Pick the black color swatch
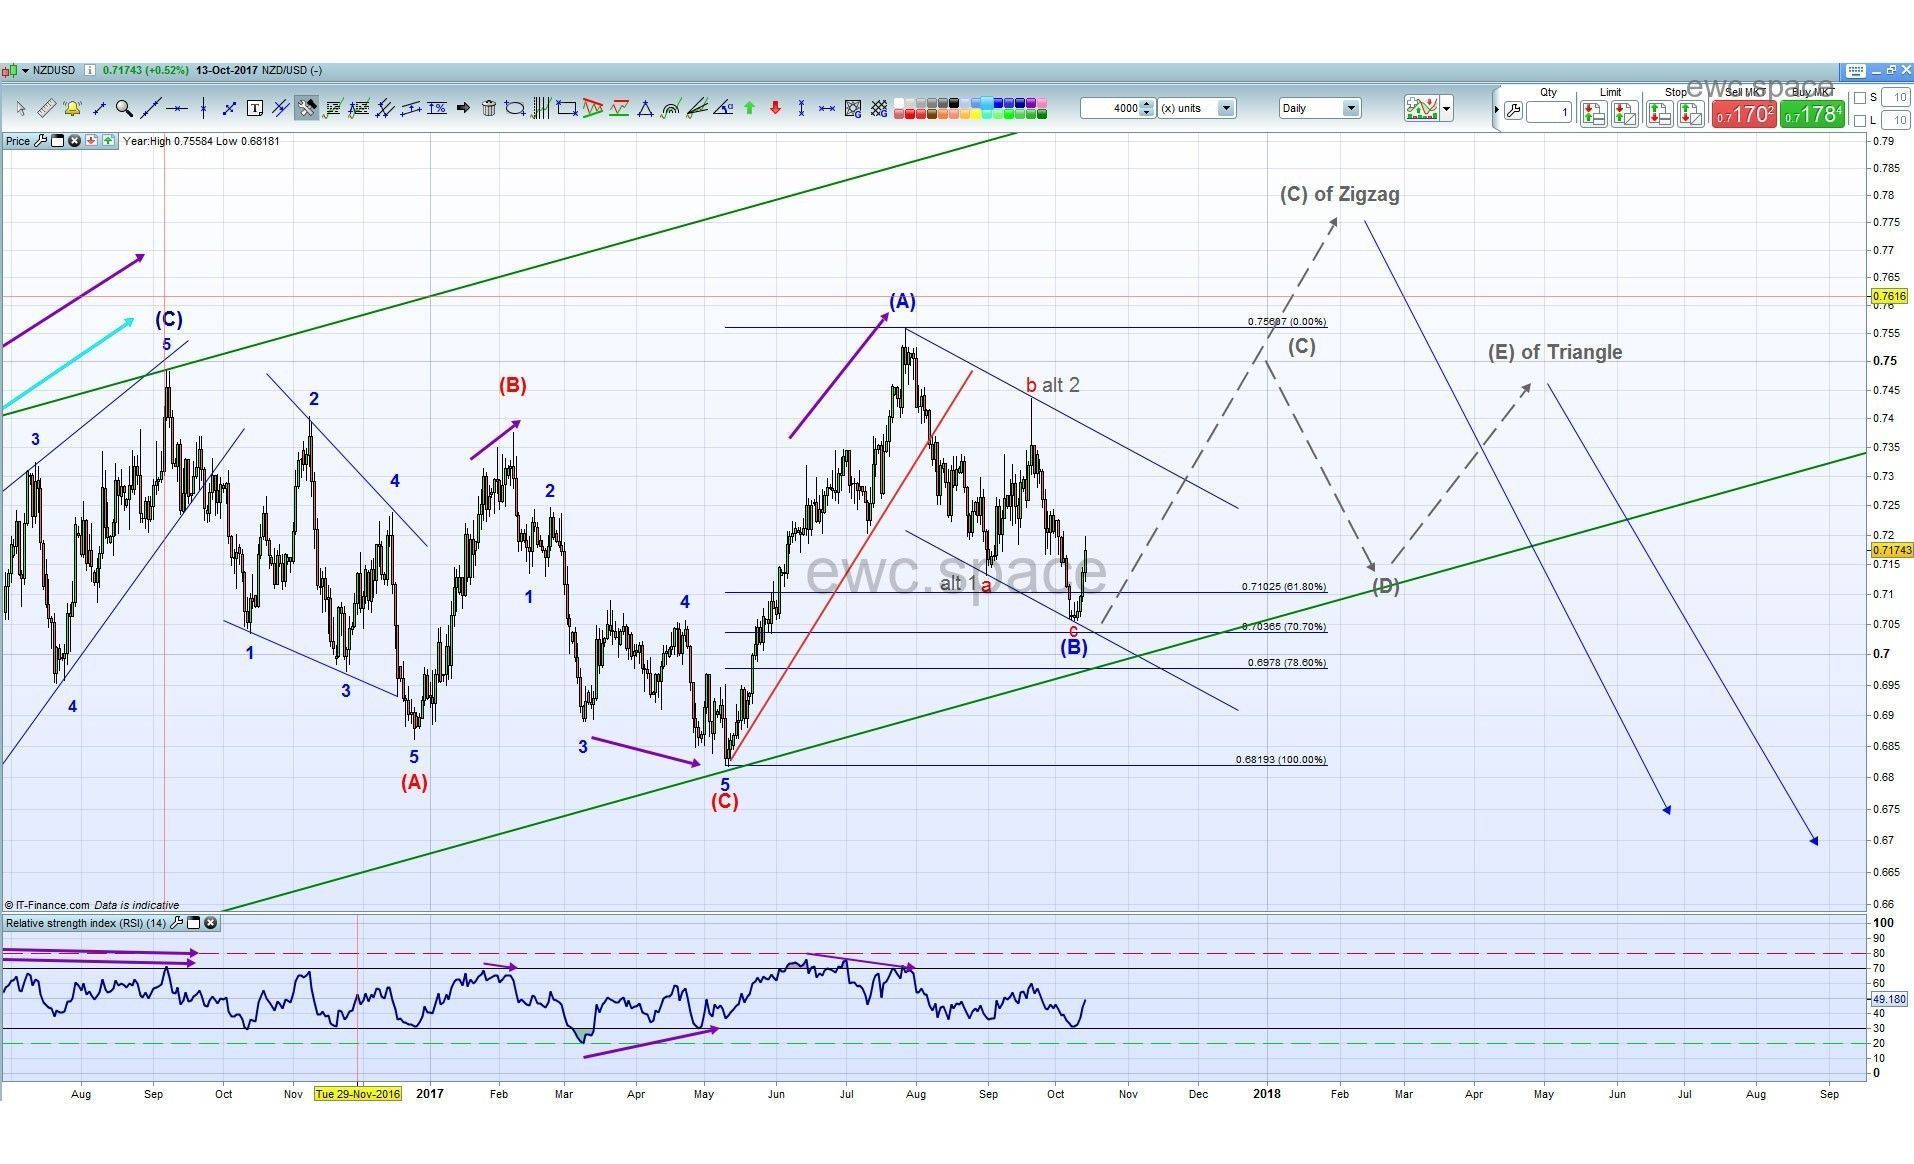1914x1164 pixels. pos(953,102)
